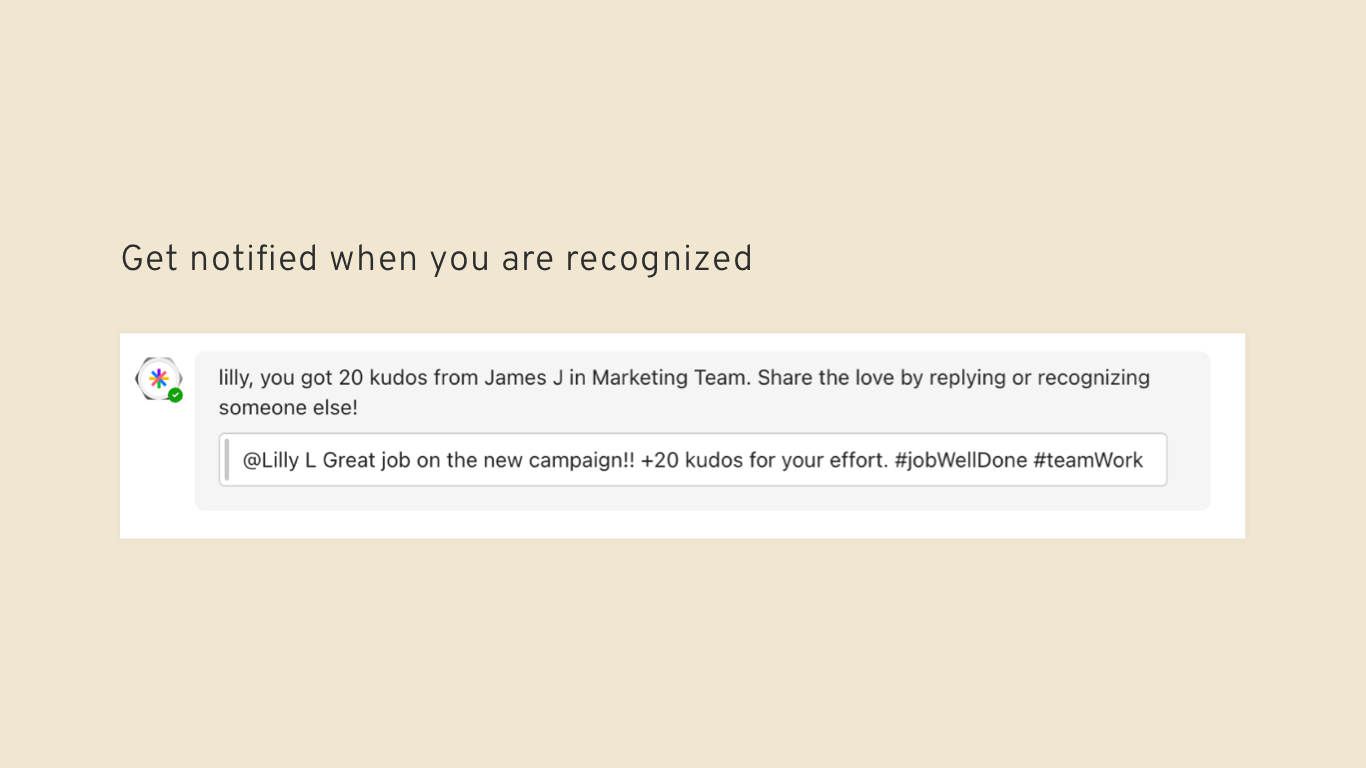Viewport: 1366px width, 768px height.
Task: Click the gray vertical quote bar
Action: coord(227,460)
